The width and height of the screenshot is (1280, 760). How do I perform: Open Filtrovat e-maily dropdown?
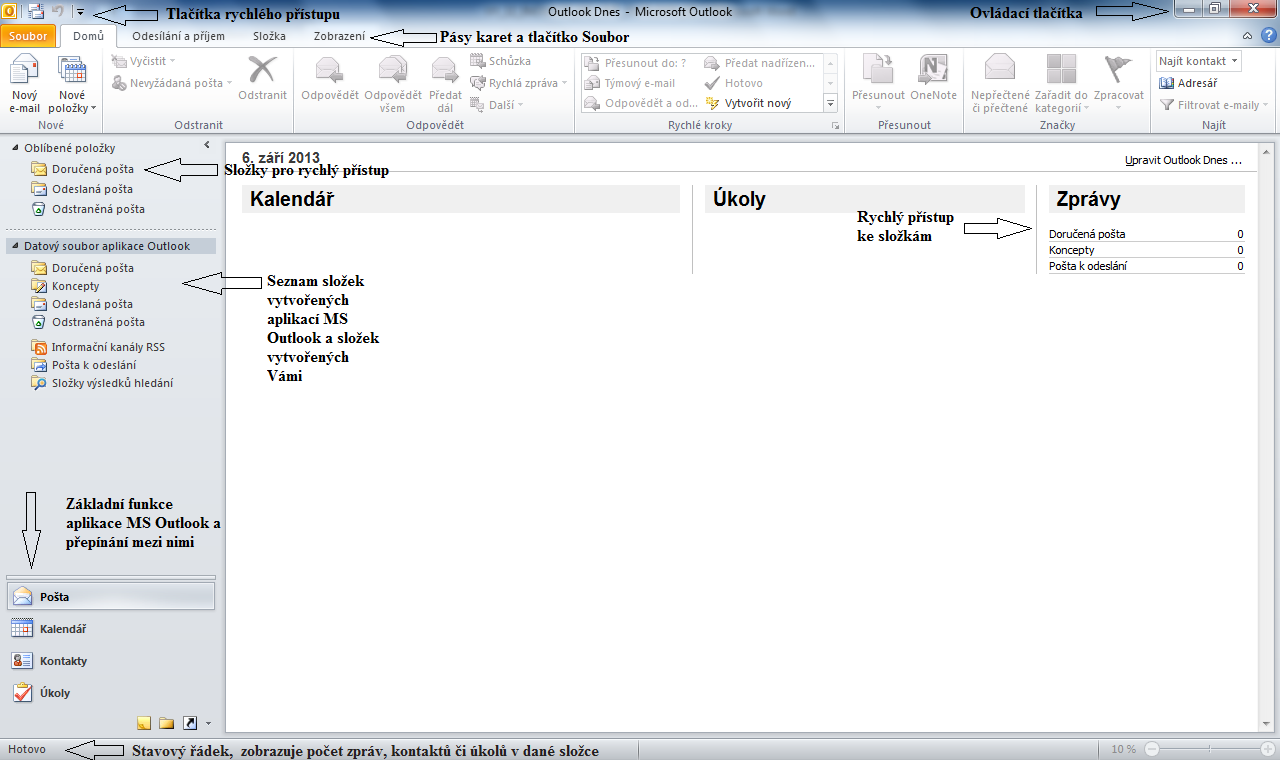point(1213,104)
